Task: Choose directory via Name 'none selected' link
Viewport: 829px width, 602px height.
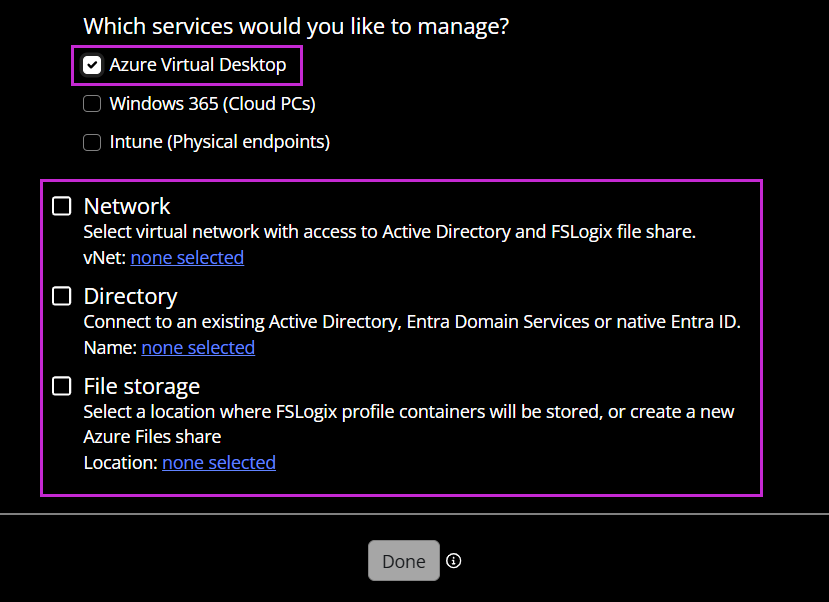Action: point(198,348)
